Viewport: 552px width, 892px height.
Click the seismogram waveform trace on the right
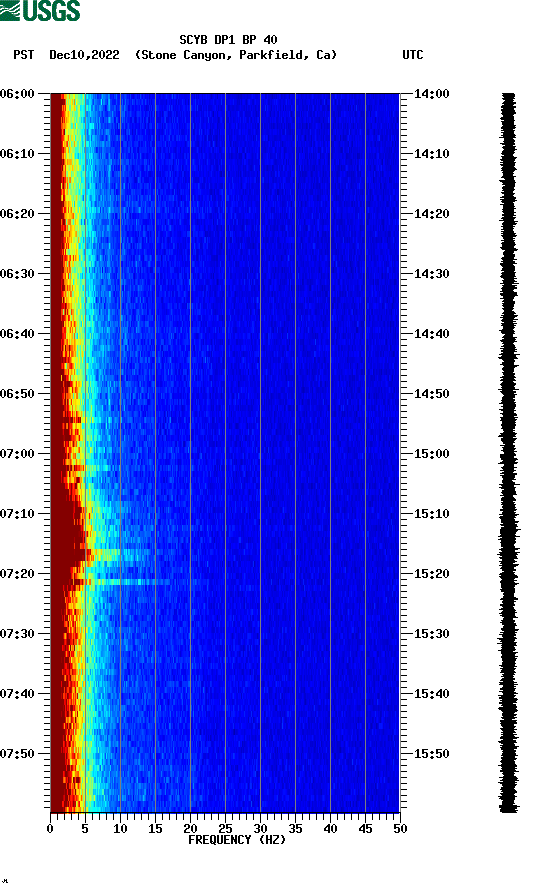(x=509, y=452)
